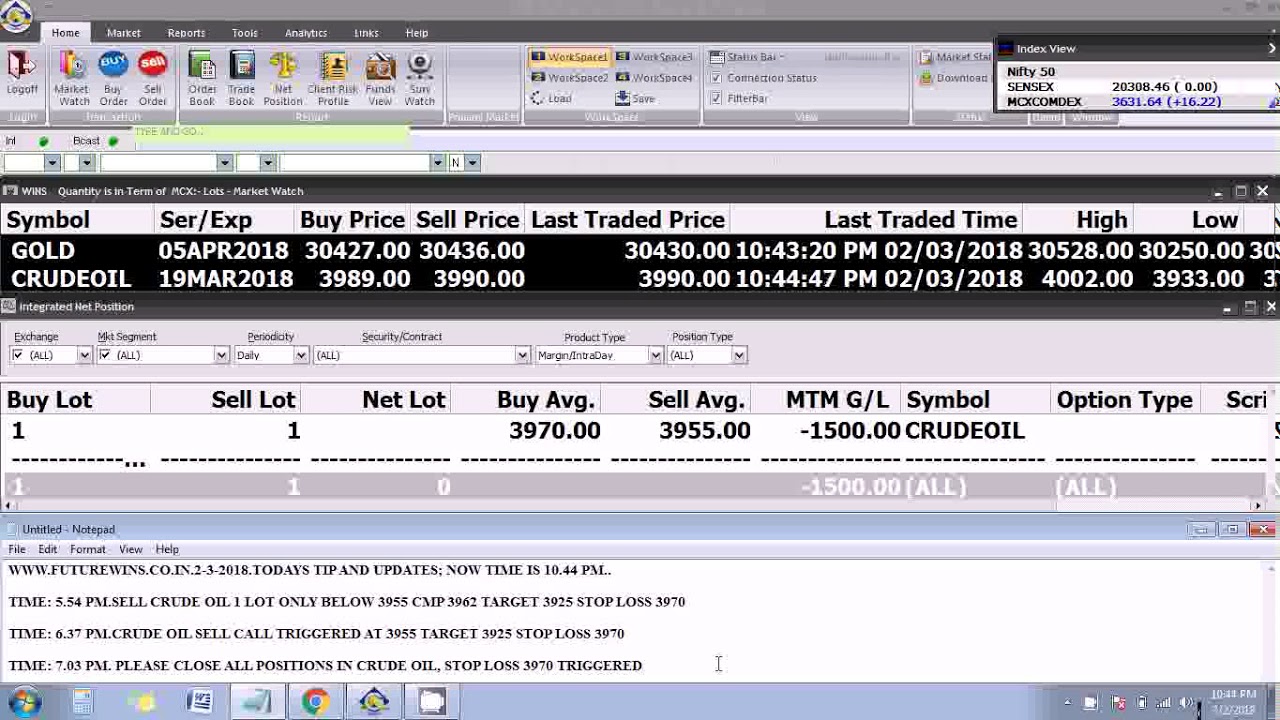Open Notepad's File menu

click(17, 549)
